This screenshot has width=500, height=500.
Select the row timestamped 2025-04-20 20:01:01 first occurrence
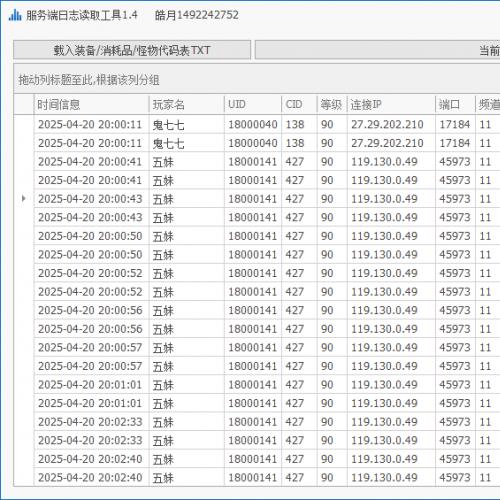click(267, 384)
